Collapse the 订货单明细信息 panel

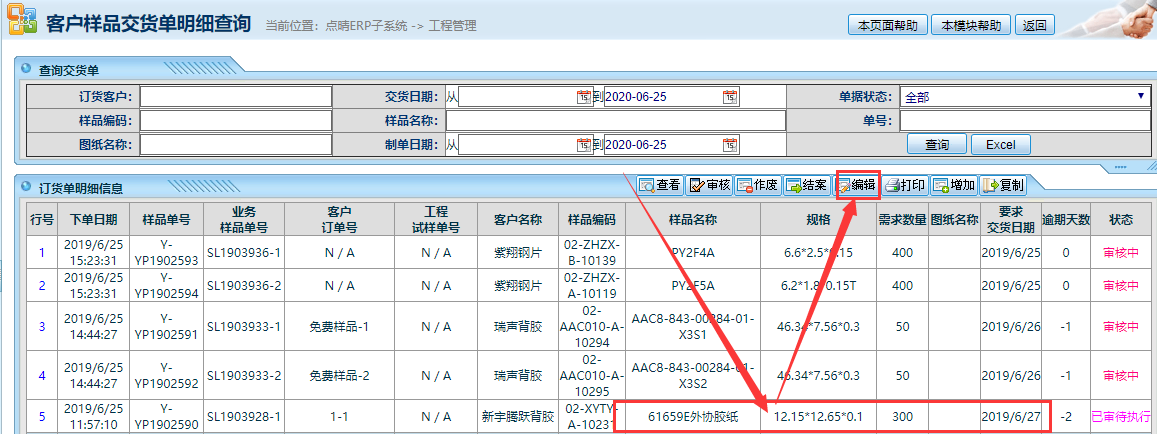click(x=25, y=187)
